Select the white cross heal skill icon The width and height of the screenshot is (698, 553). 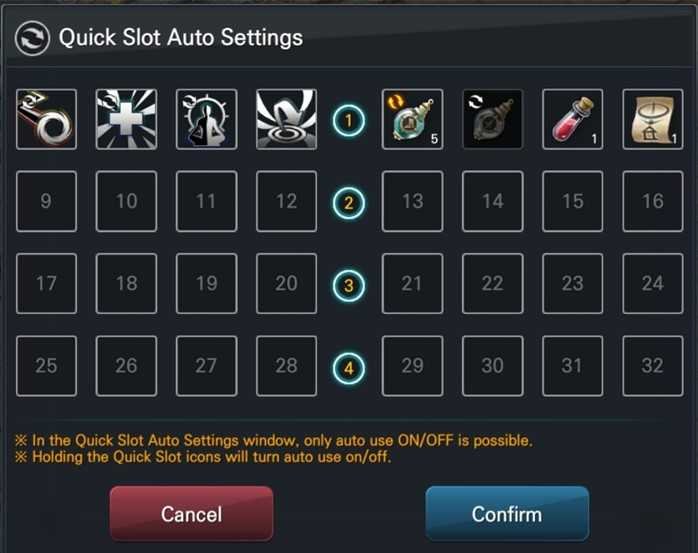click(x=126, y=119)
